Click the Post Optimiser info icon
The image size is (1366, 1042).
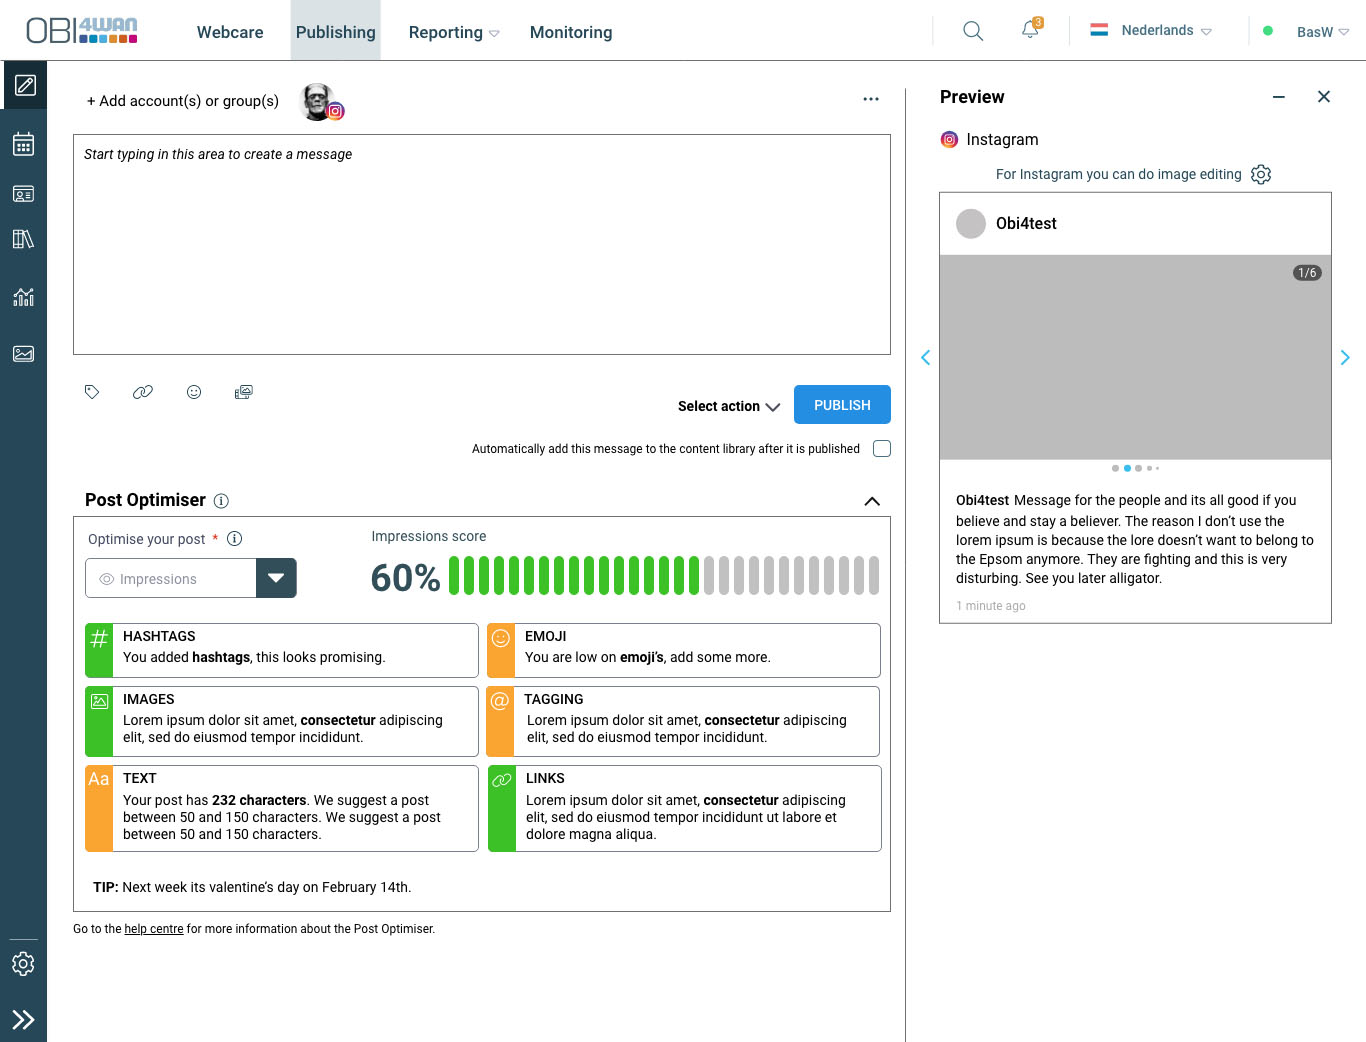pos(222,501)
